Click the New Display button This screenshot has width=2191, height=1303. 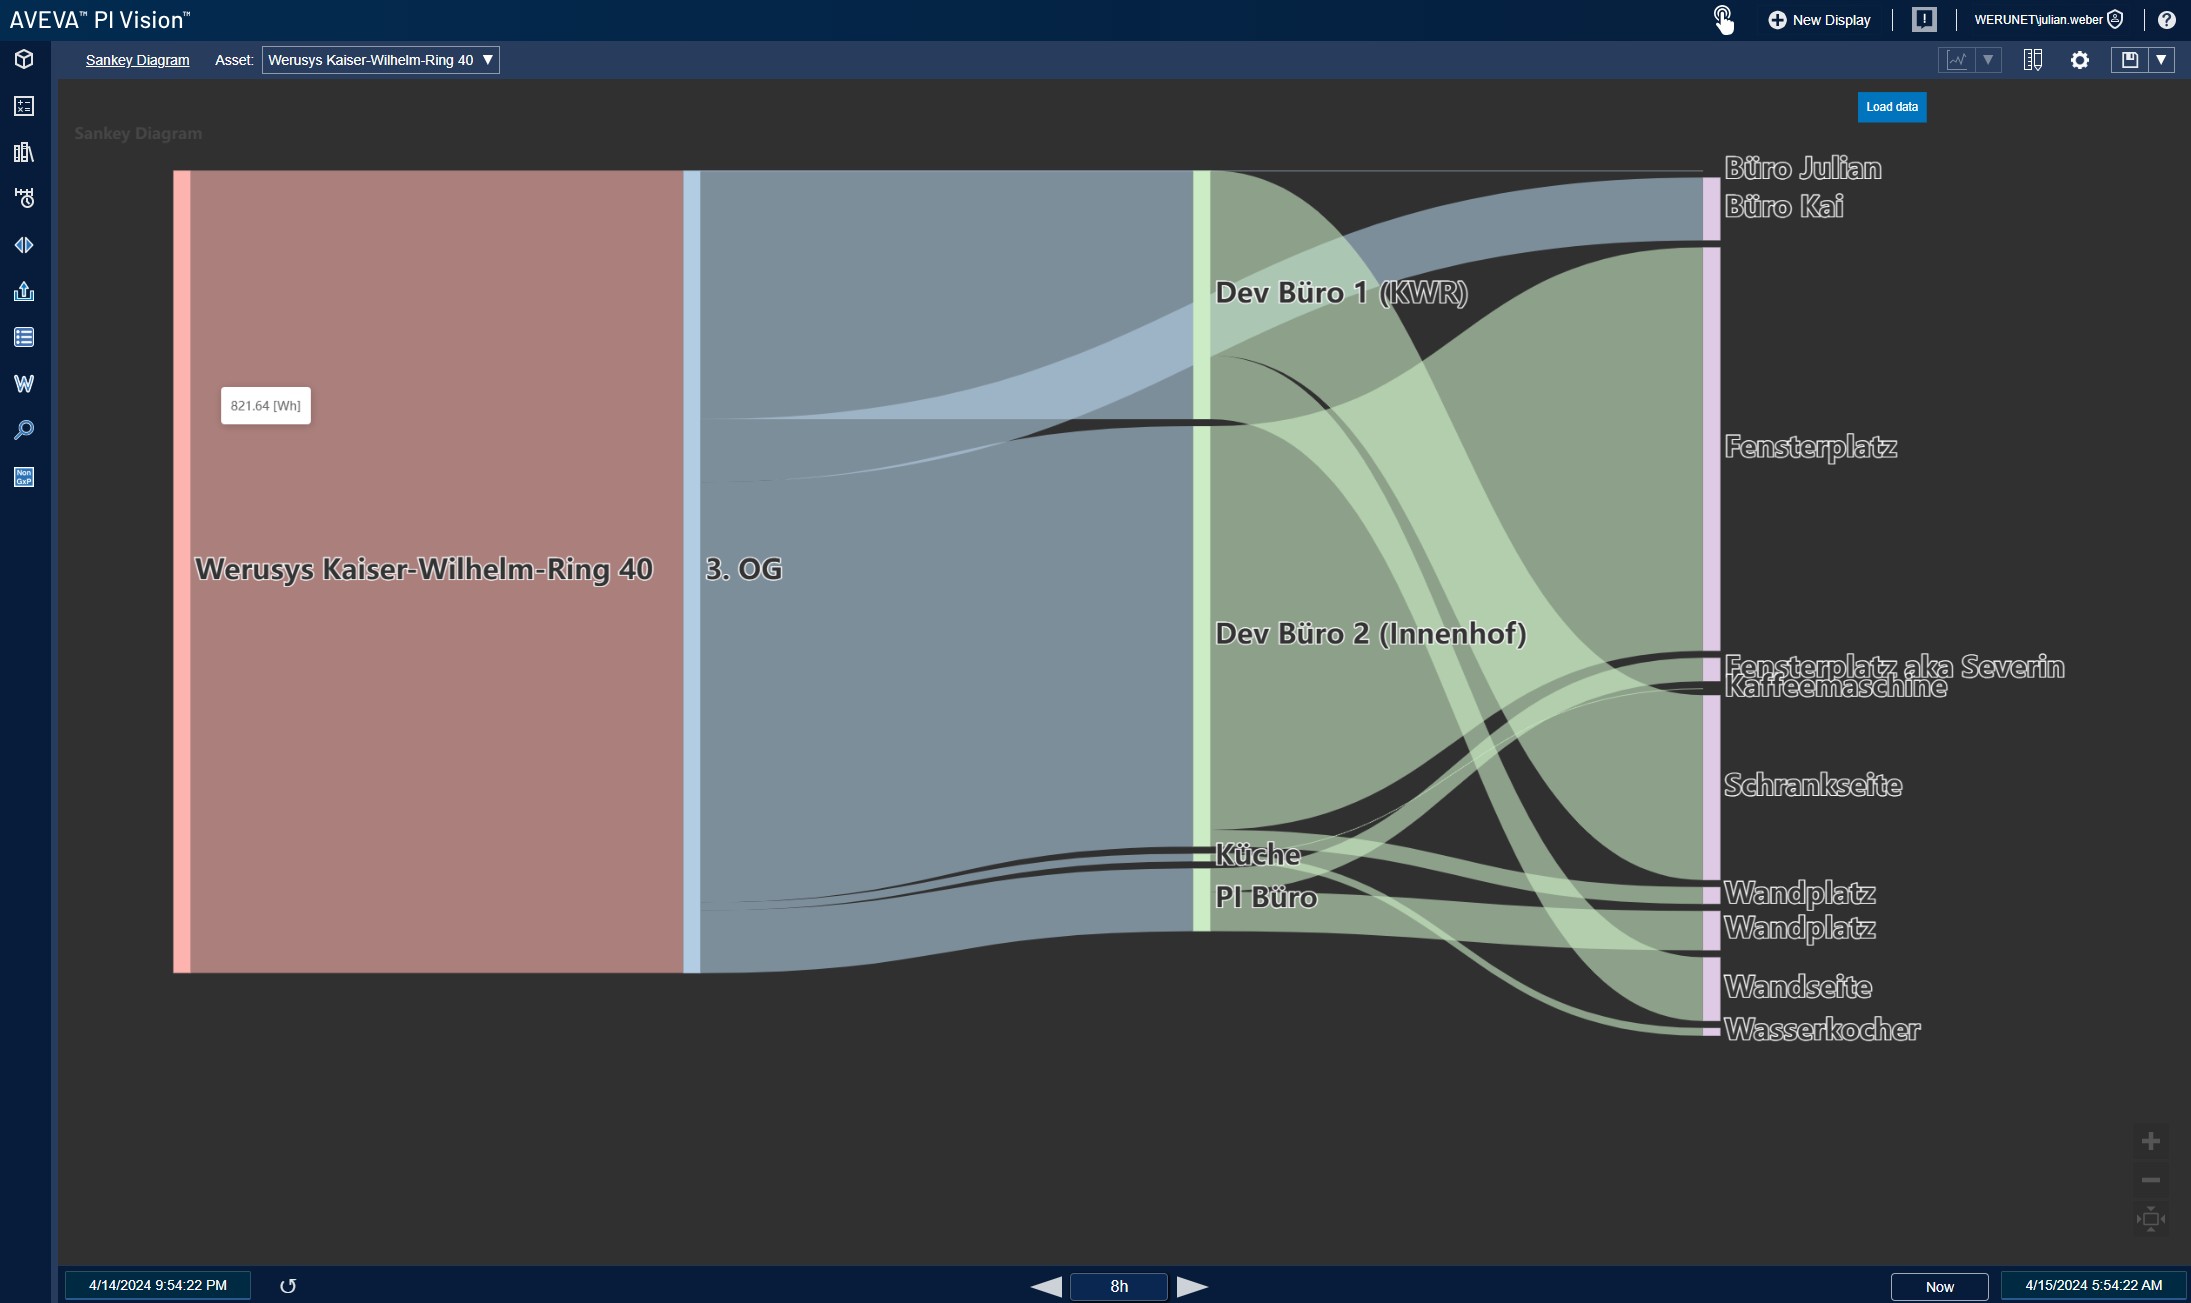tap(1819, 20)
